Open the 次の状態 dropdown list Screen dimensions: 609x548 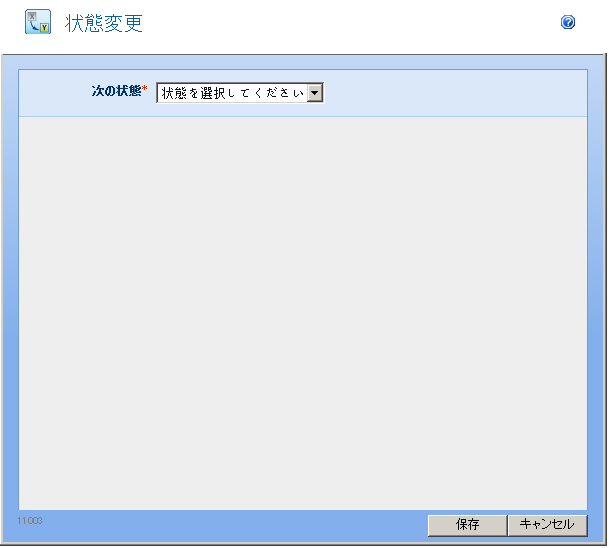pos(240,93)
